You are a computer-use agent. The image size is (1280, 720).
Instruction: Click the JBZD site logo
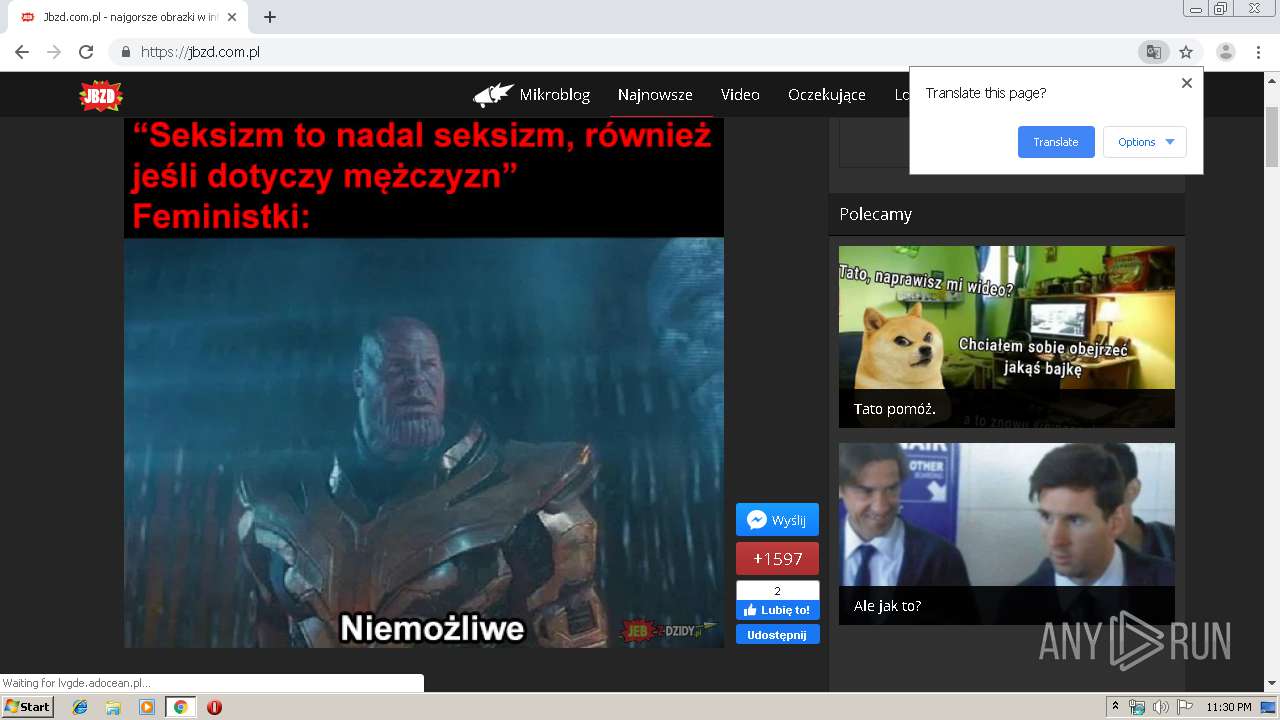[101, 95]
